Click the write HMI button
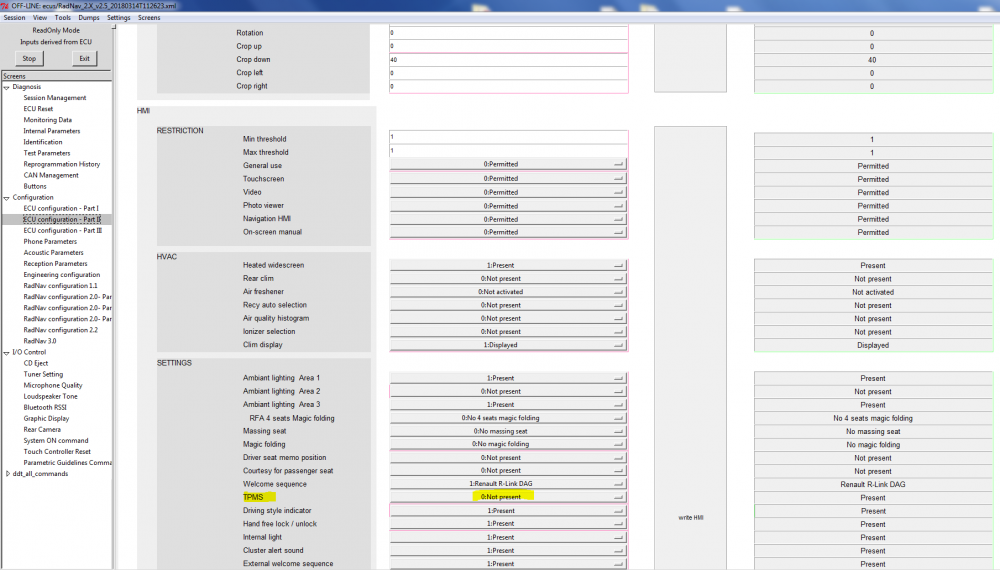This screenshot has height=570, width=1000. (x=691, y=518)
